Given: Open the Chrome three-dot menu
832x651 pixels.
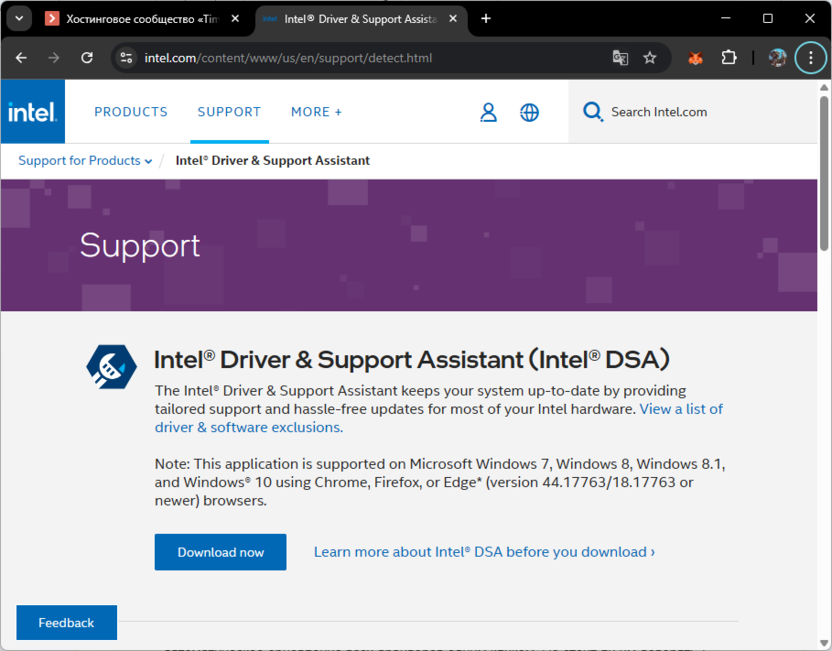Looking at the screenshot, I should coord(810,58).
